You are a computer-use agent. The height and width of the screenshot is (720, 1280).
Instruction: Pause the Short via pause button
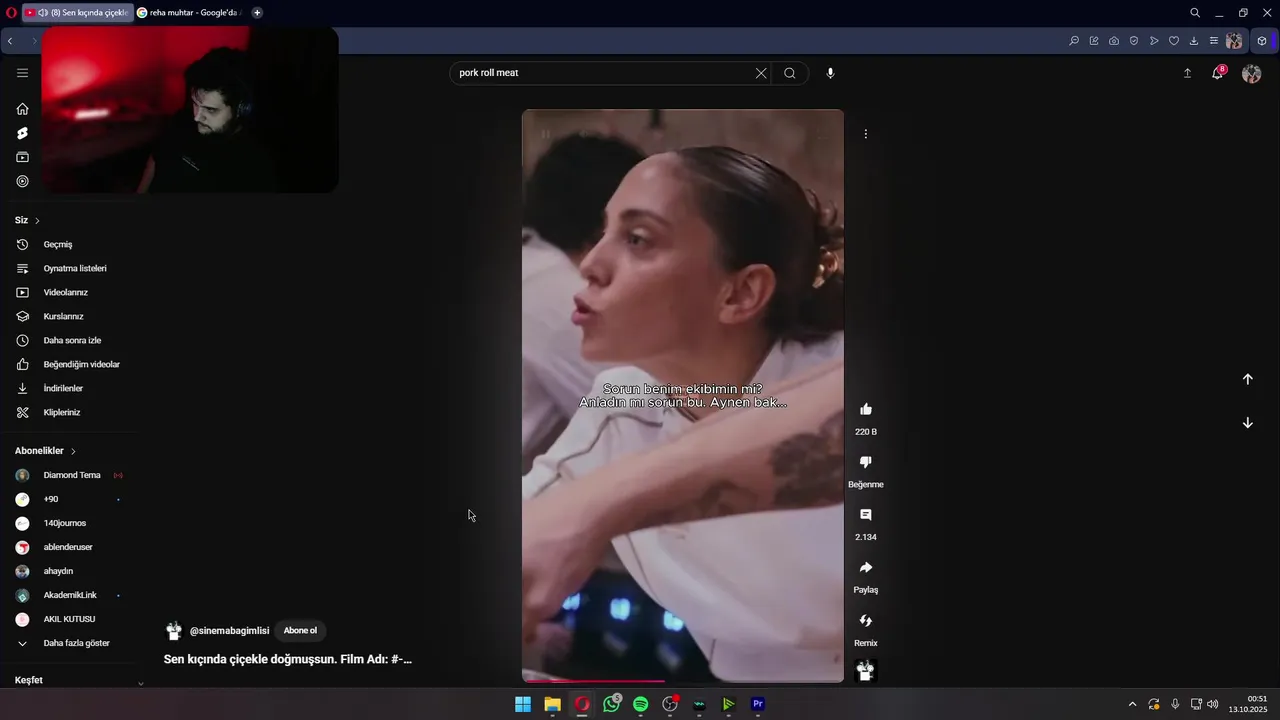[546, 134]
